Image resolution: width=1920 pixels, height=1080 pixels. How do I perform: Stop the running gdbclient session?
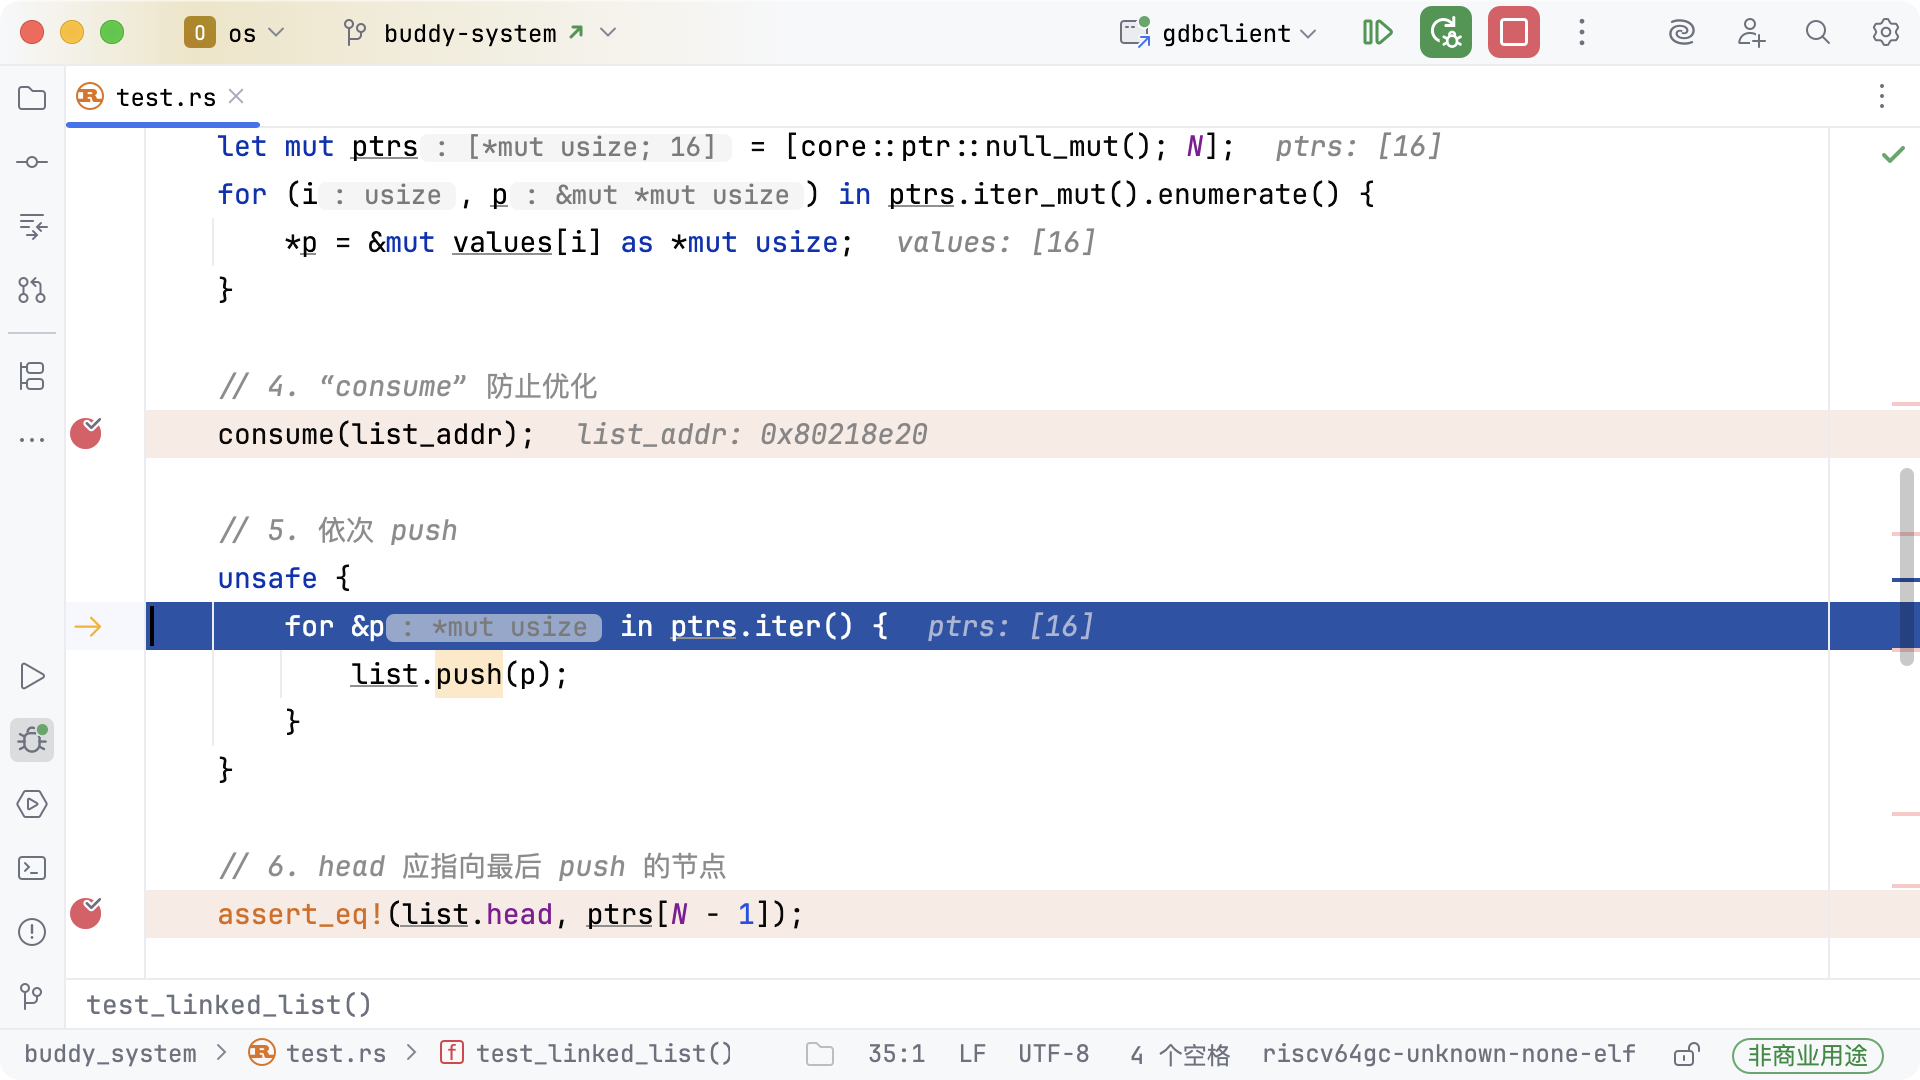(x=1513, y=33)
